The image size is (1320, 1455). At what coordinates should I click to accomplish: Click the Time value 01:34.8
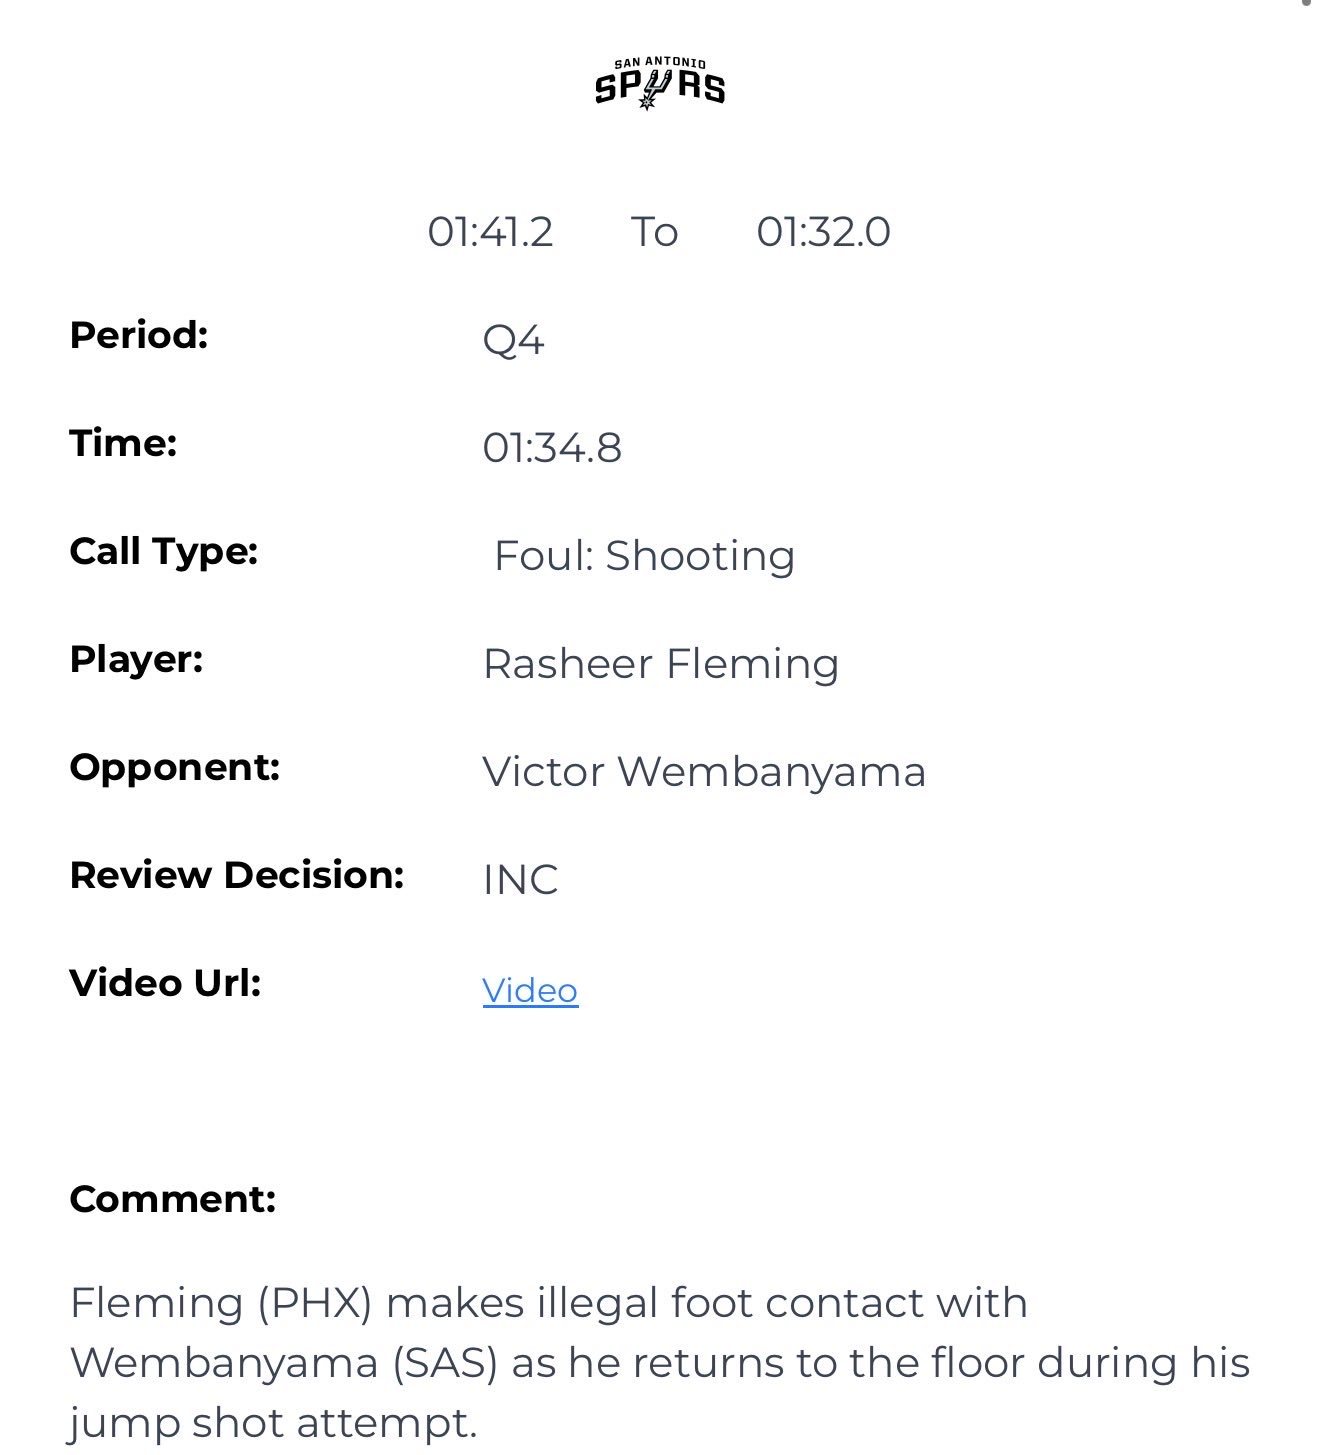pyautogui.click(x=552, y=448)
